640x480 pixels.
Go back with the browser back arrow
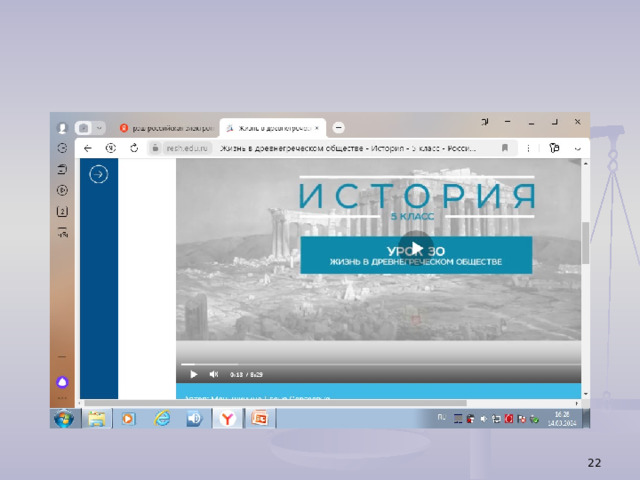88,148
